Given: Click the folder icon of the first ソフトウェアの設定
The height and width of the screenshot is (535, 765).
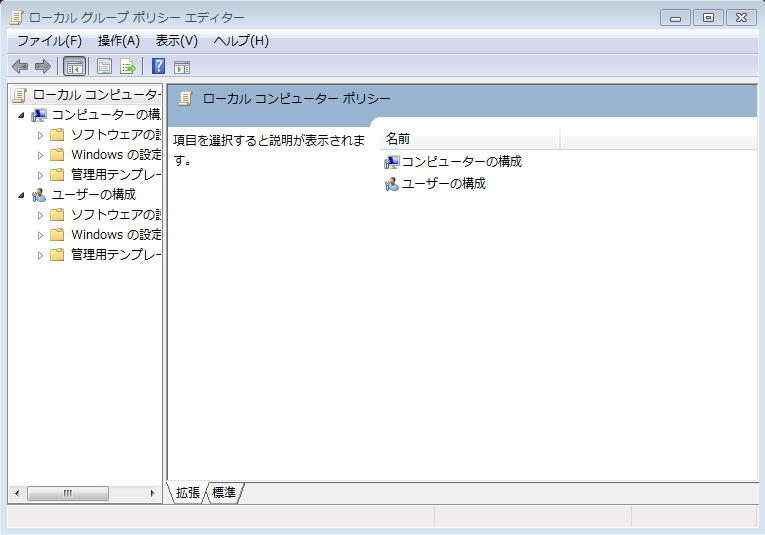Looking at the screenshot, I should pyautogui.click(x=57, y=135).
